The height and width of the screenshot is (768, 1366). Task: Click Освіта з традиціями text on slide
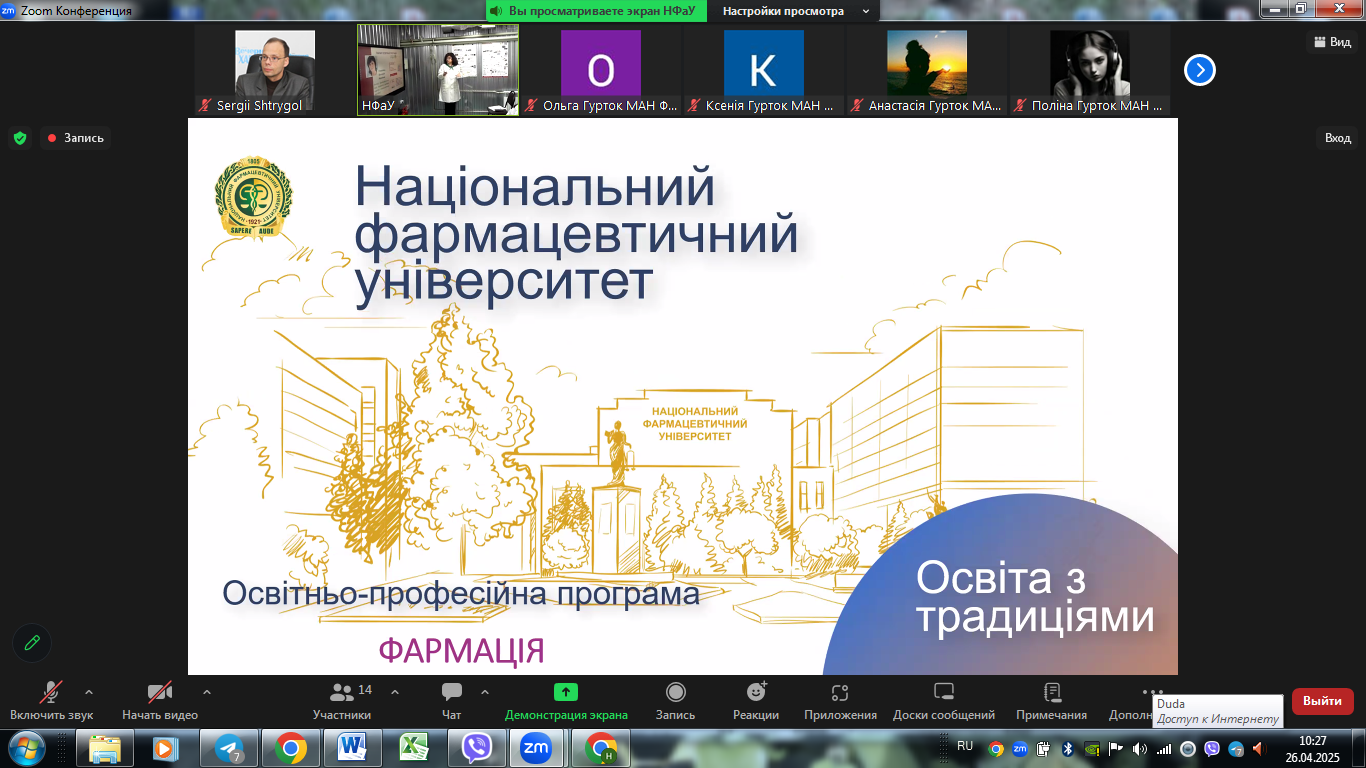[1035, 598]
